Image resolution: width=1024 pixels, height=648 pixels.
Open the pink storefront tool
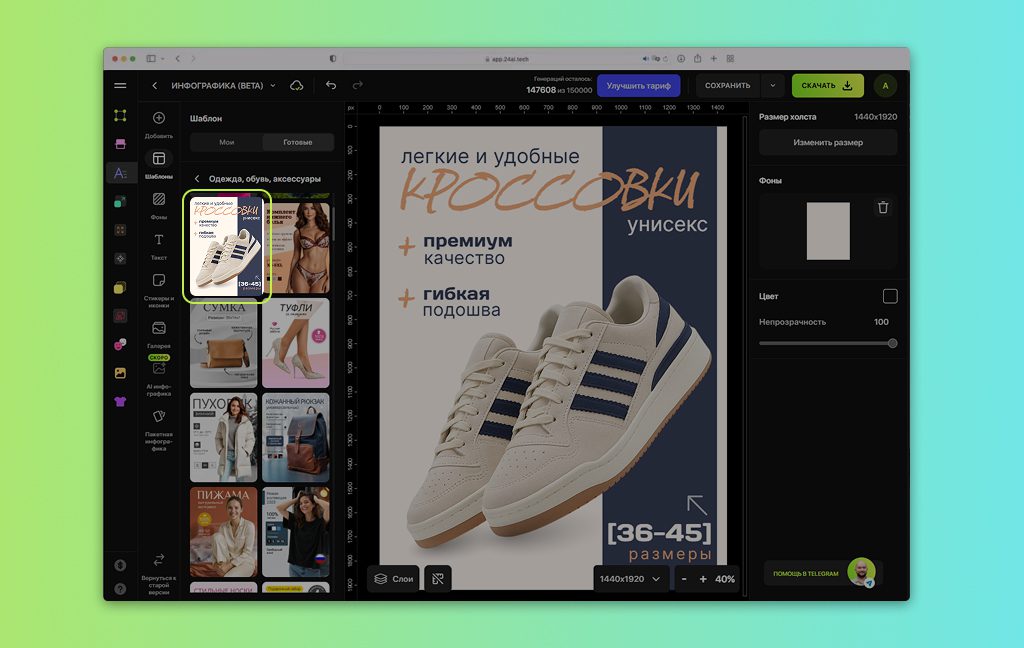coord(120,144)
